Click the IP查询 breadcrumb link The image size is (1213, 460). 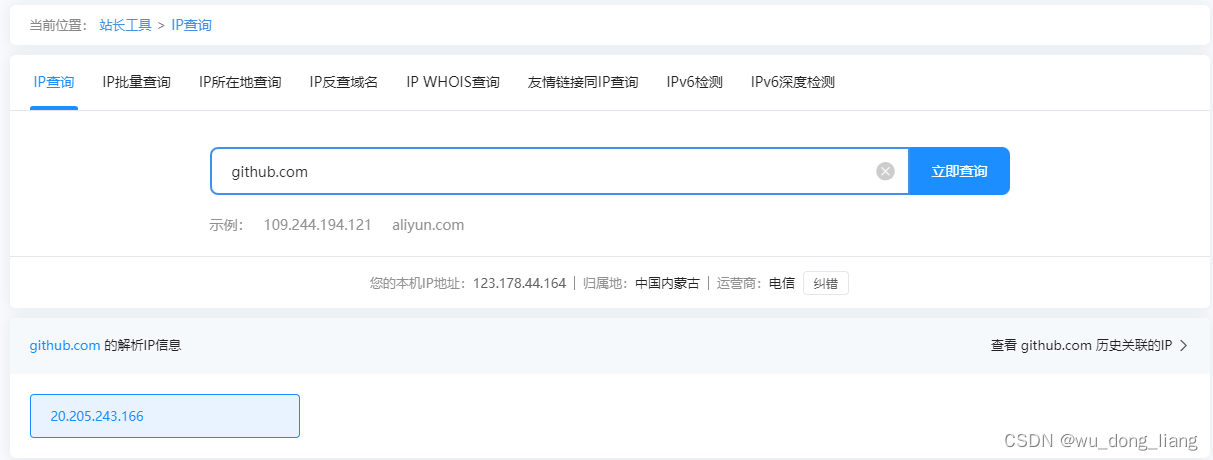pyautogui.click(x=191, y=25)
